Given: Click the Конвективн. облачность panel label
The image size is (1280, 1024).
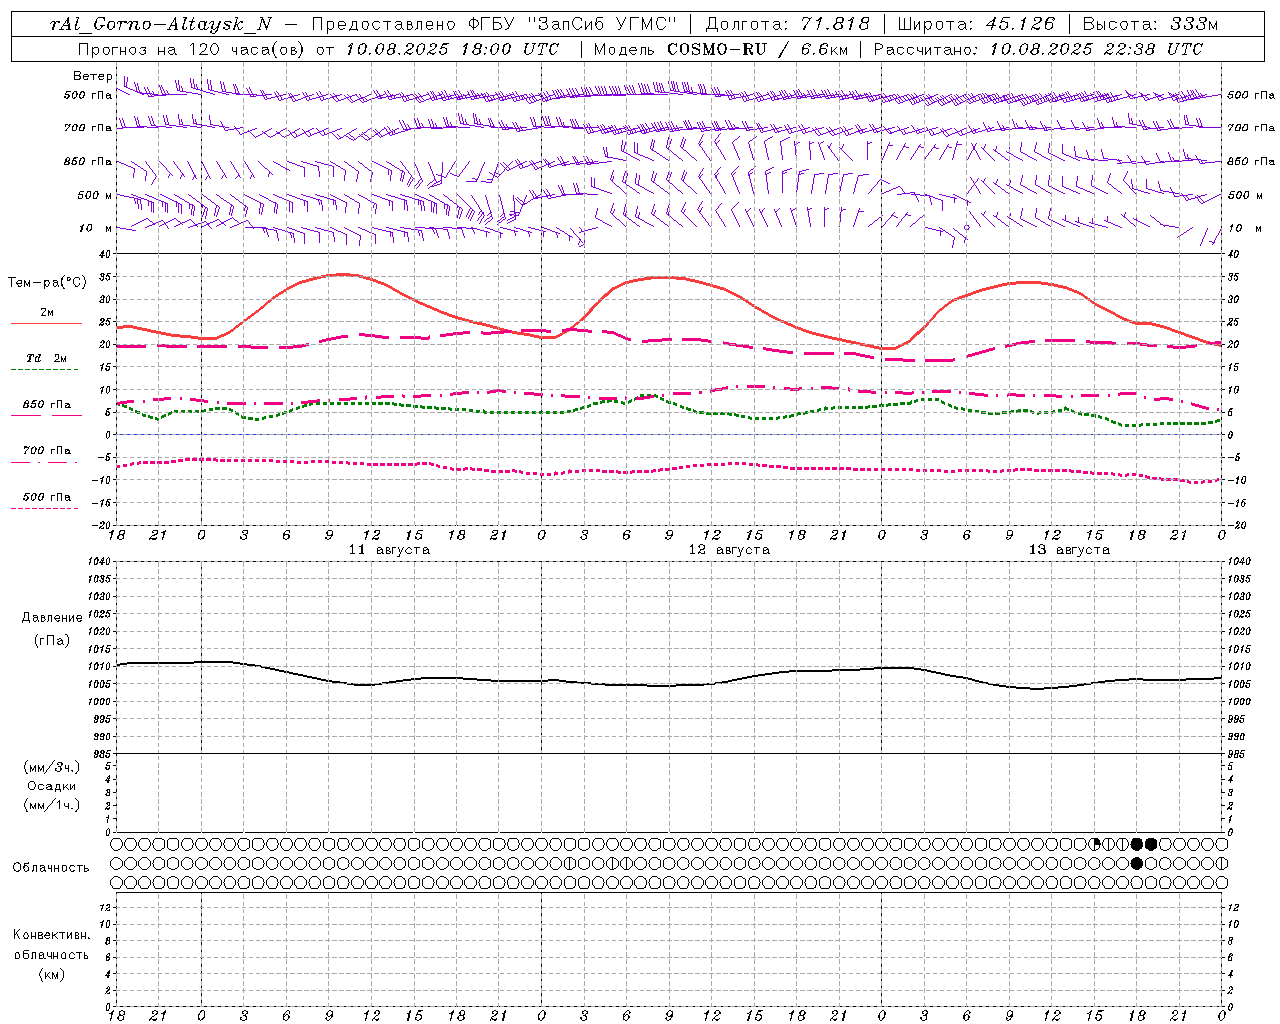Looking at the screenshot, I should click(x=51, y=944).
